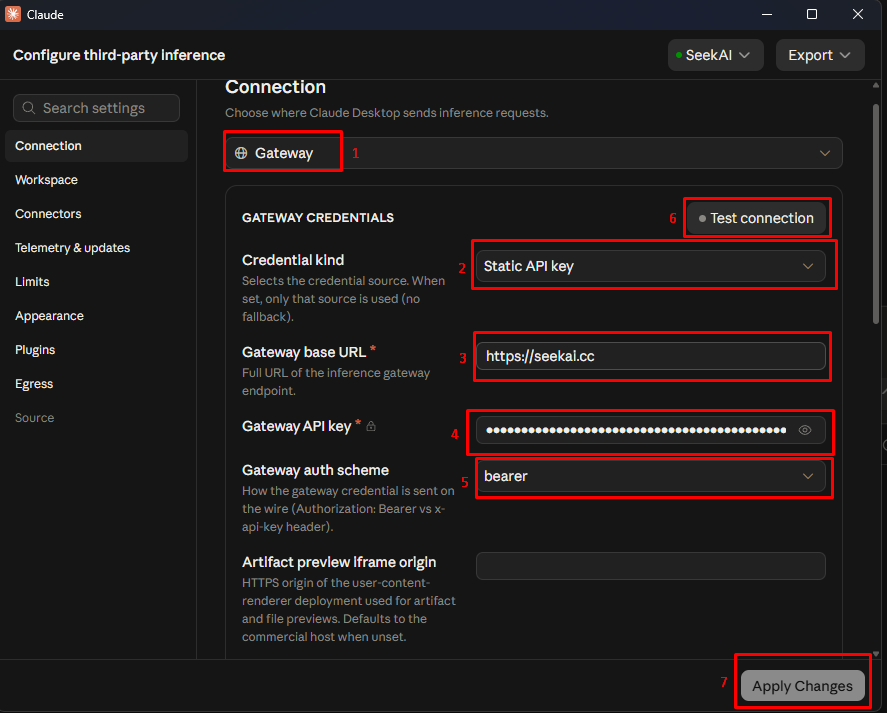Click the Artifact preview iframe origin field
The width and height of the screenshot is (887, 713).
651,566
